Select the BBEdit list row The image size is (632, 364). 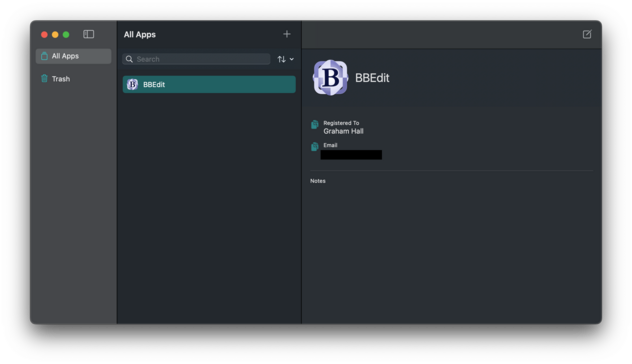[209, 84]
